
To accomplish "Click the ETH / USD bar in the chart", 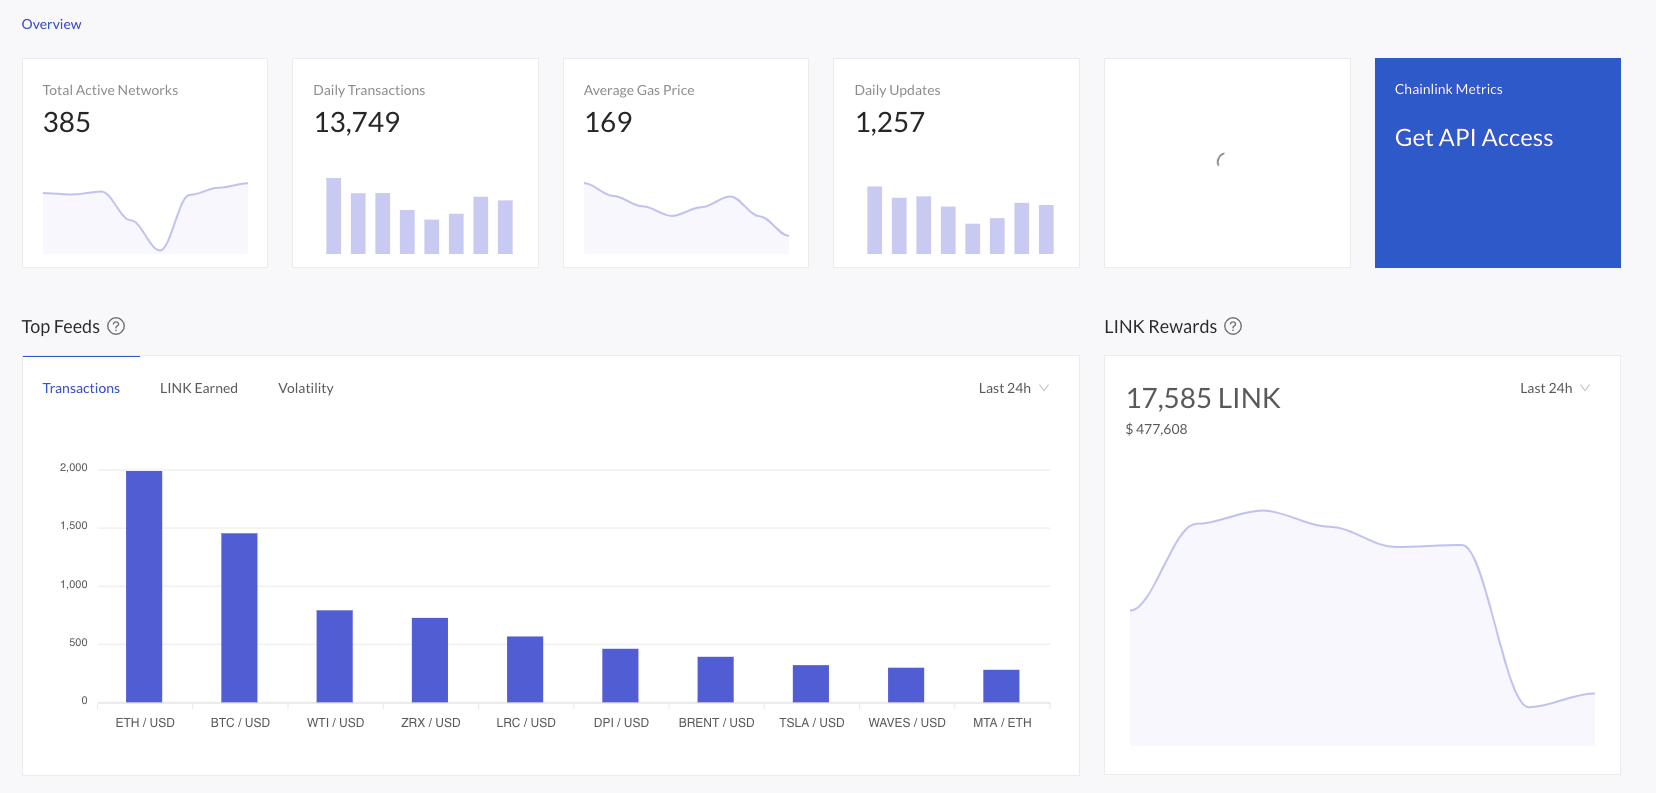I will click(x=144, y=586).
